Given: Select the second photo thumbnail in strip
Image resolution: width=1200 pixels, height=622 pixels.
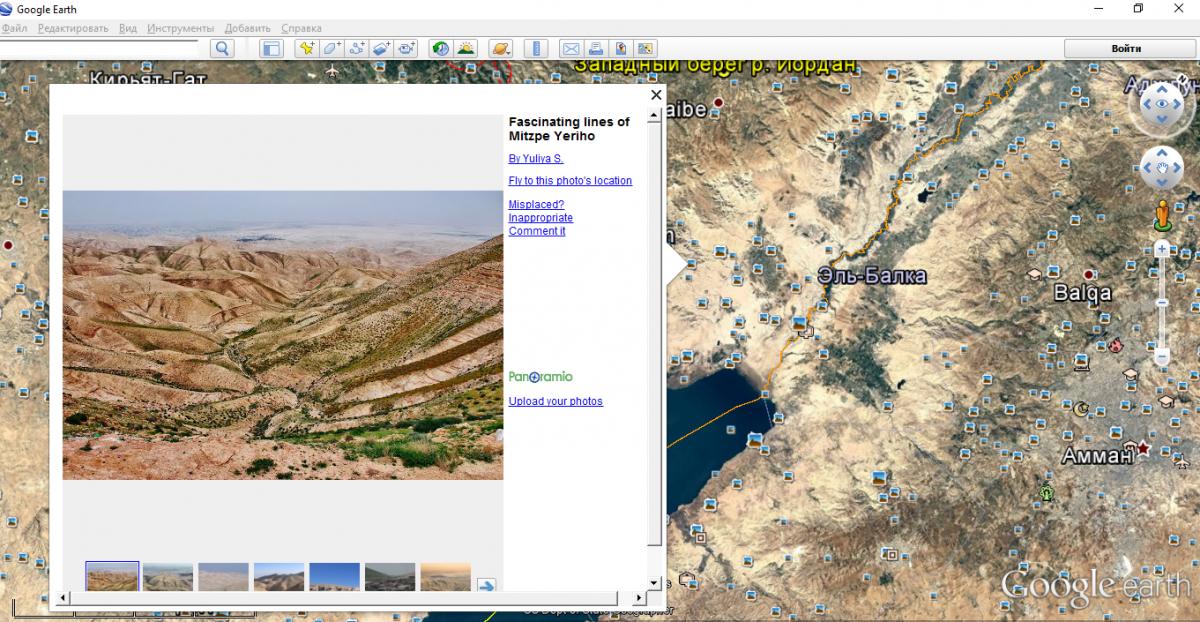Looking at the screenshot, I should pyautogui.click(x=168, y=577).
